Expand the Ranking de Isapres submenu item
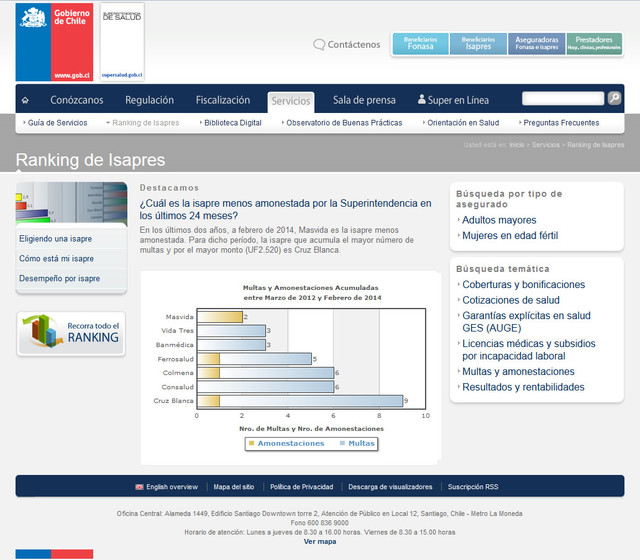Viewport: 640px width, 560px height. 146,123
